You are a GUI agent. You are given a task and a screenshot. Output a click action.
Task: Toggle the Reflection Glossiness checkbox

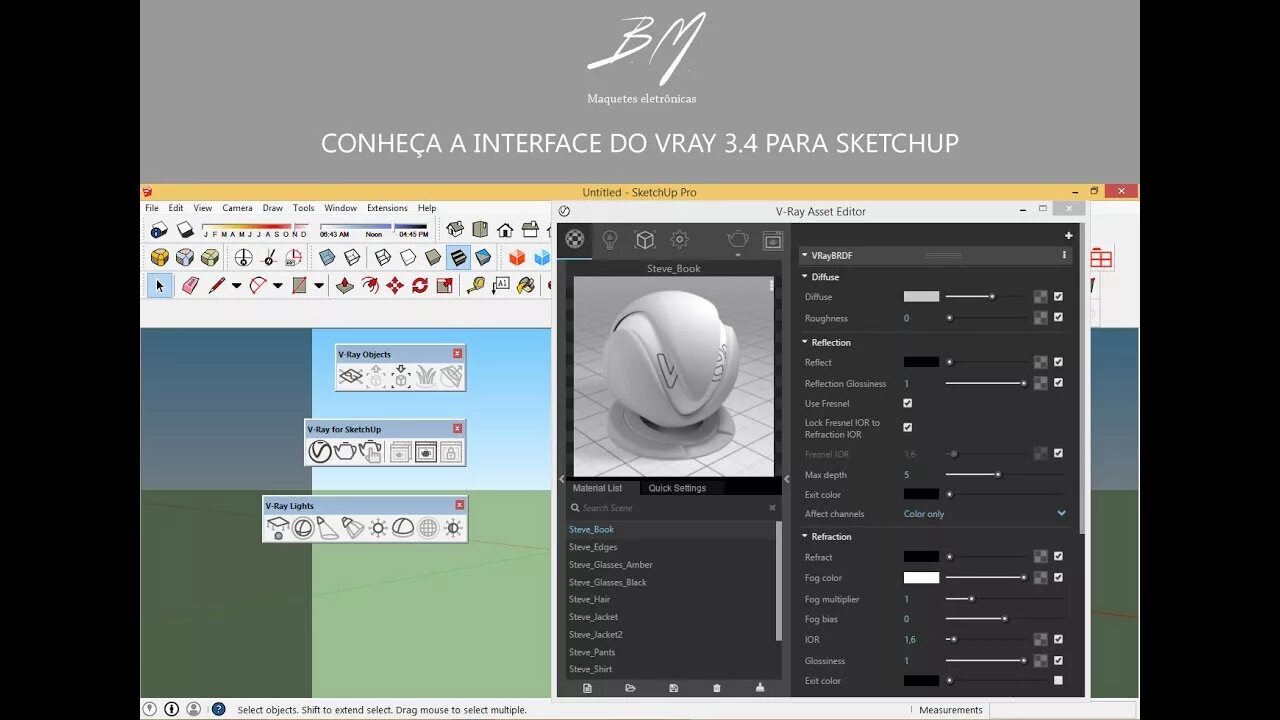pyautogui.click(x=1058, y=383)
